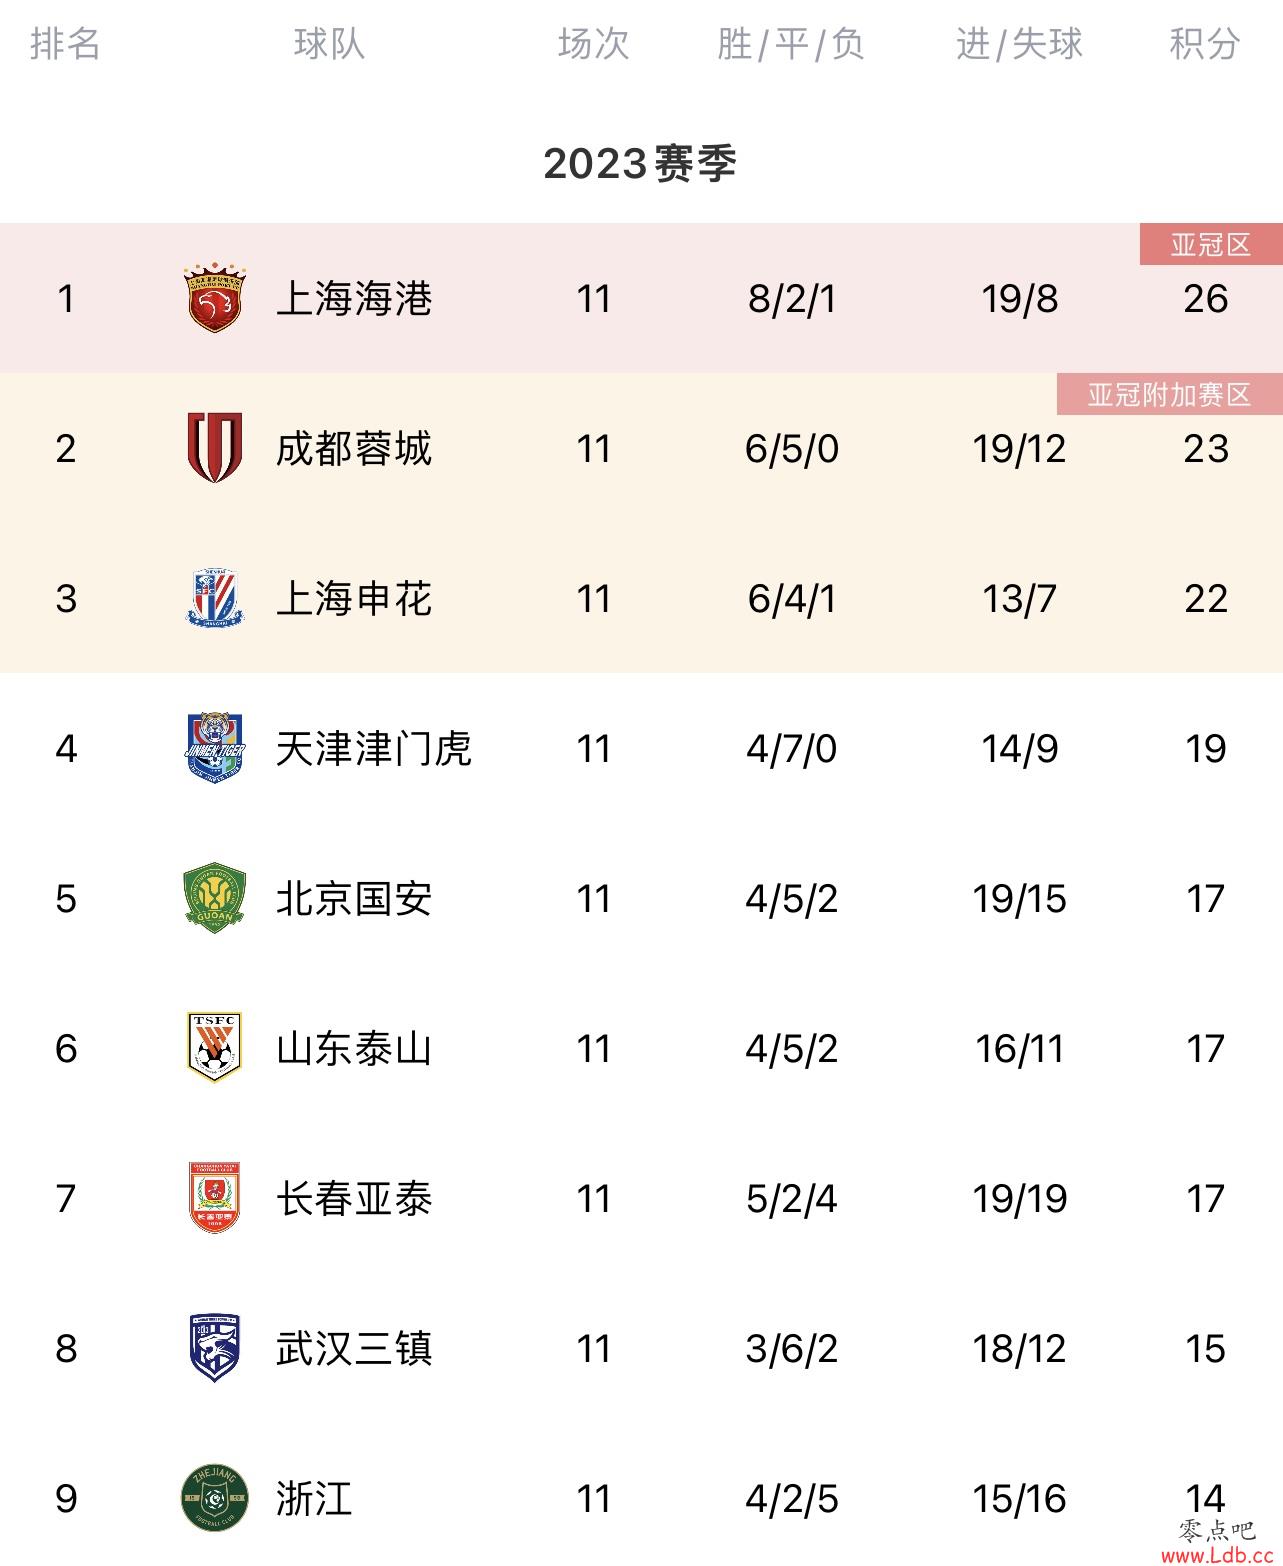Click the 排名 column header

point(65,44)
